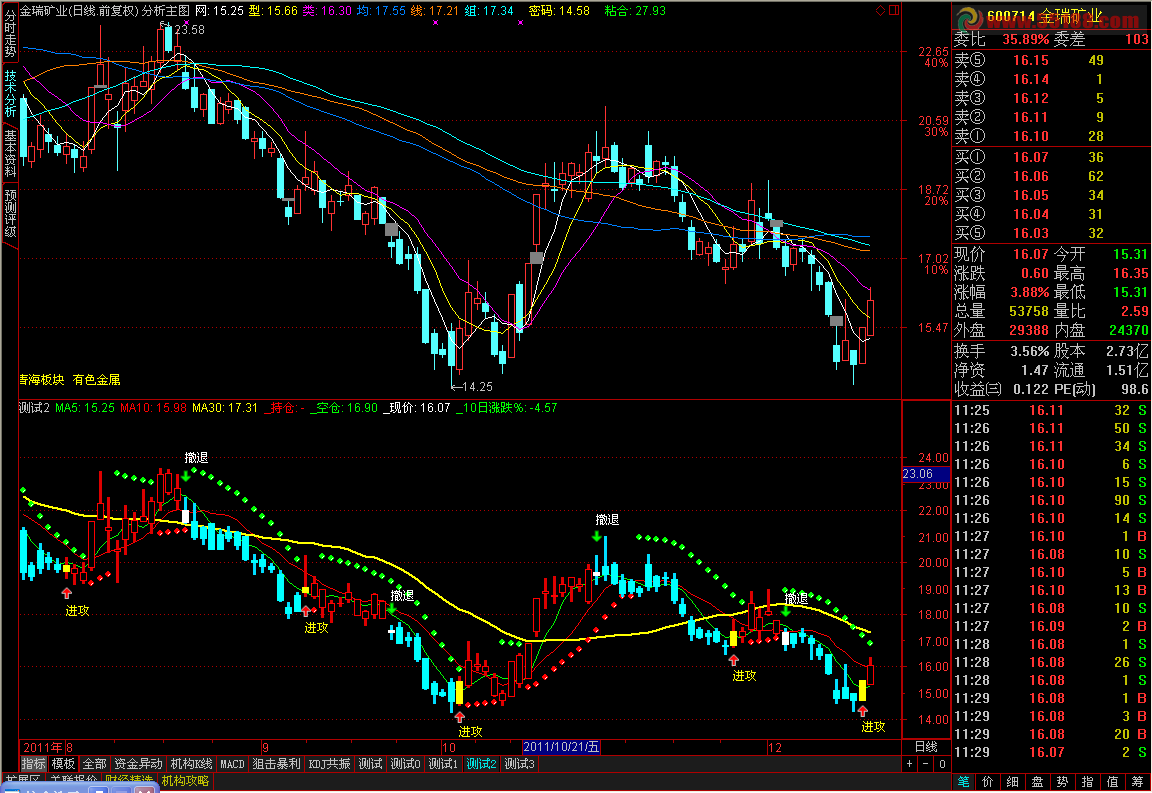Screen dimensions: 1152x793
Task: Select the KDJ共振 indicator tab
Action: tap(329, 764)
